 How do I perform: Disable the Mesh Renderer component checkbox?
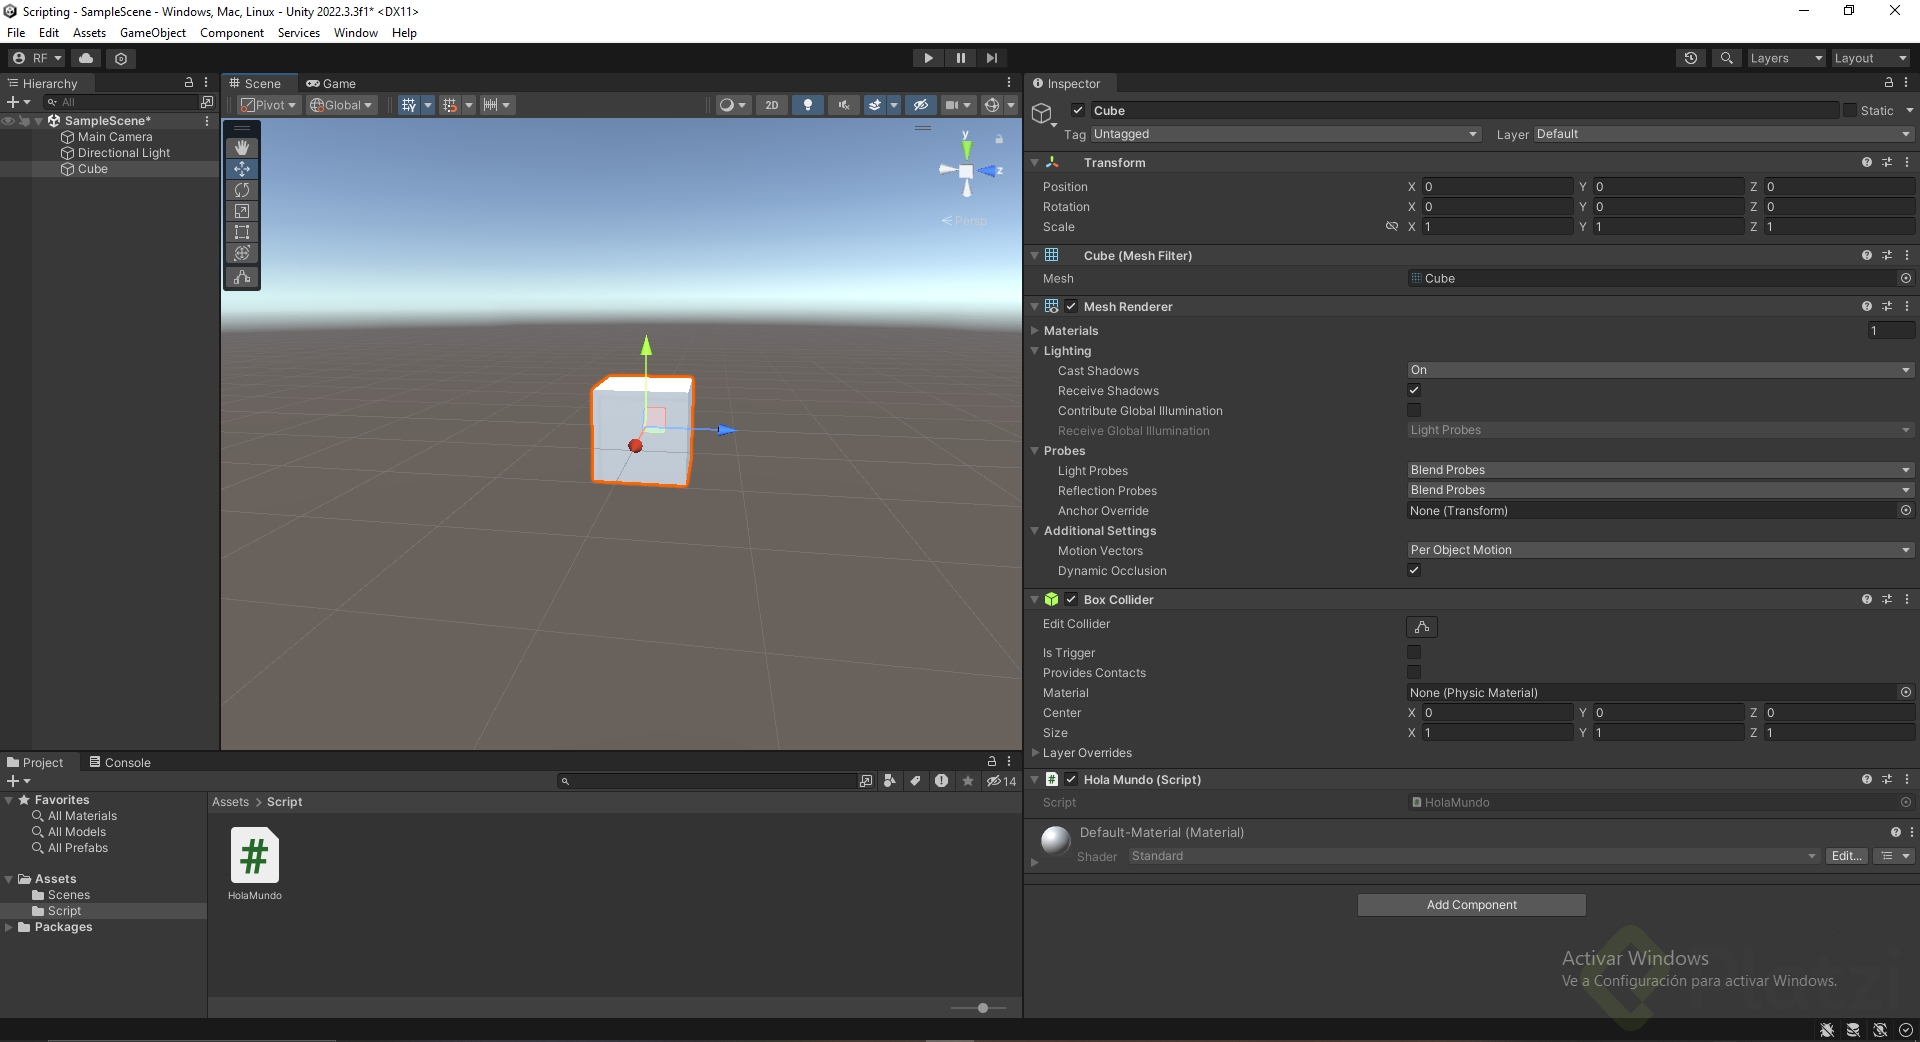(x=1071, y=307)
